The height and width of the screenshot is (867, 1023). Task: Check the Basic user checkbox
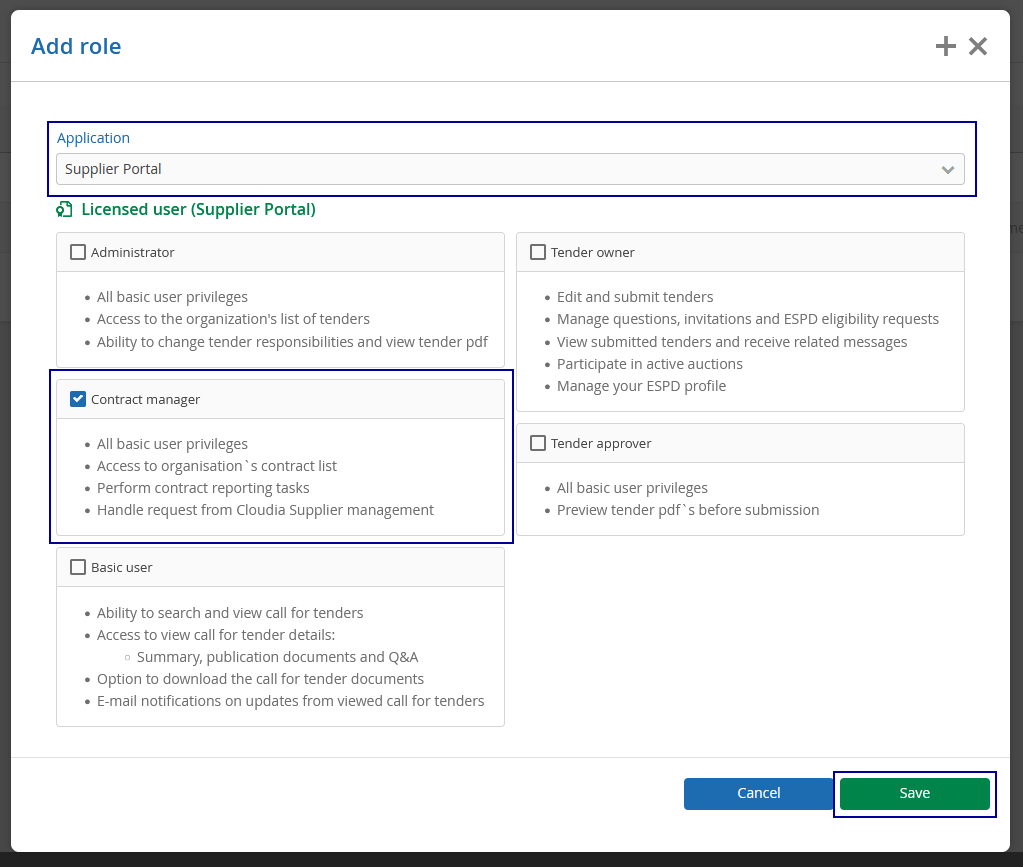point(78,567)
